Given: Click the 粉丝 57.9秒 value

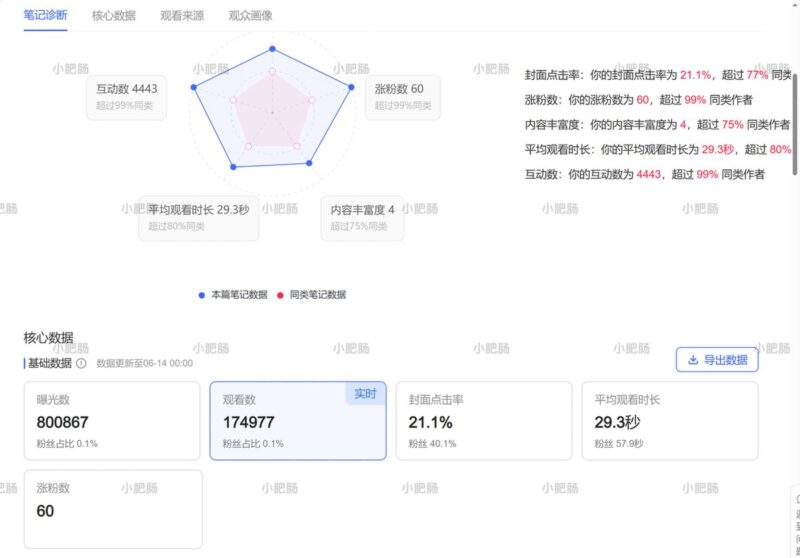Looking at the screenshot, I should [618, 444].
